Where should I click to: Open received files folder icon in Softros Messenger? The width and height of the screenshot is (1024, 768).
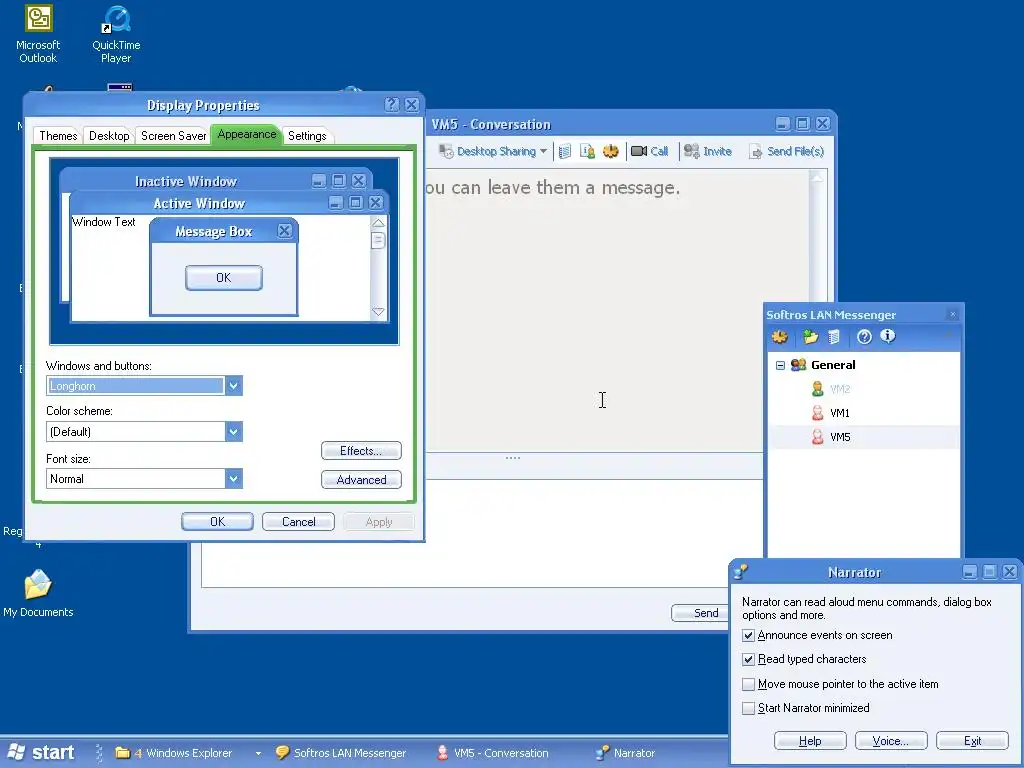point(810,337)
